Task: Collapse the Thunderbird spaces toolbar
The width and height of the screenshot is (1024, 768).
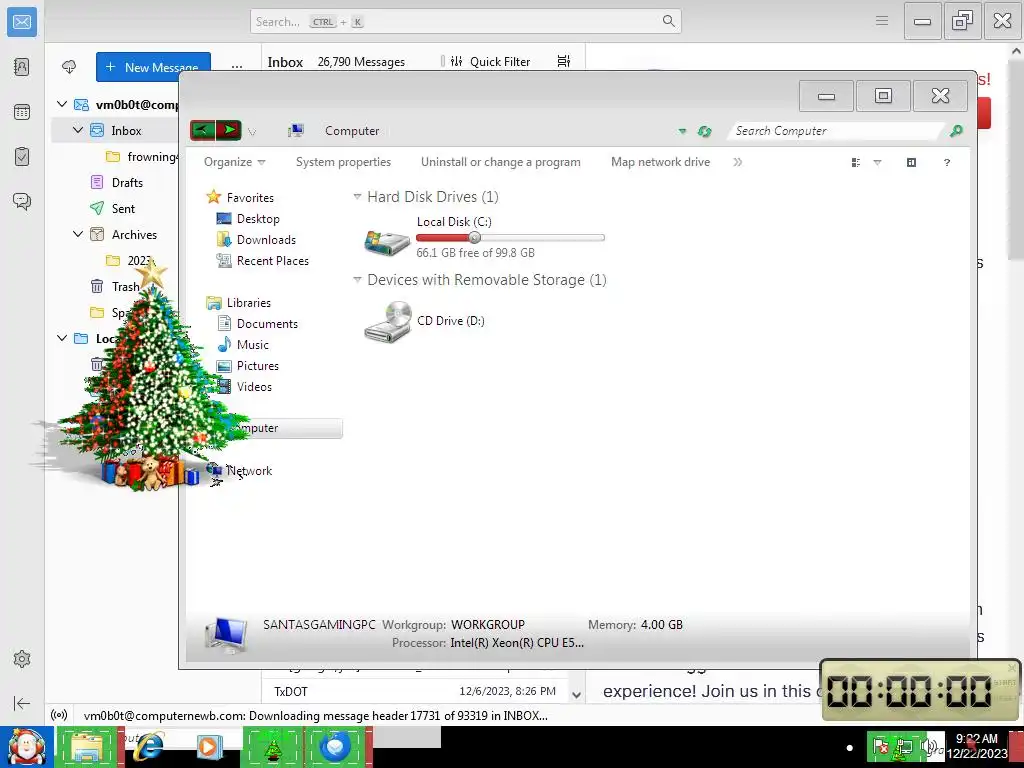Action: coord(22,703)
